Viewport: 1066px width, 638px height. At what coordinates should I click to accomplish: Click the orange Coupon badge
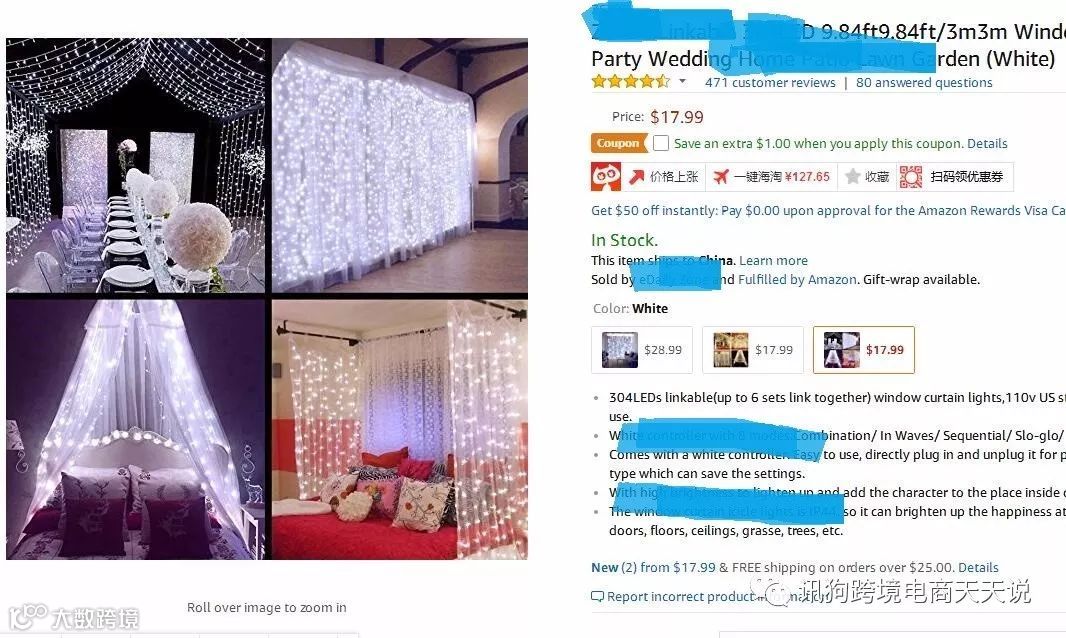pos(618,144)
